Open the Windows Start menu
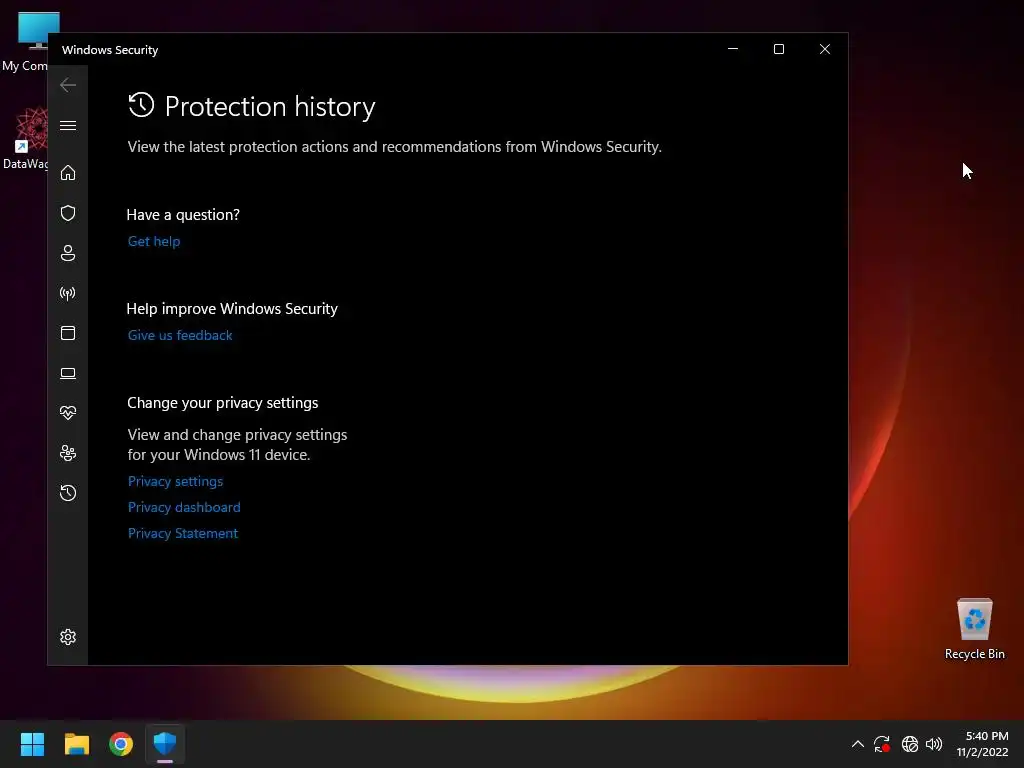This screenshot has width=1024, height=768. tap(32, 744)
